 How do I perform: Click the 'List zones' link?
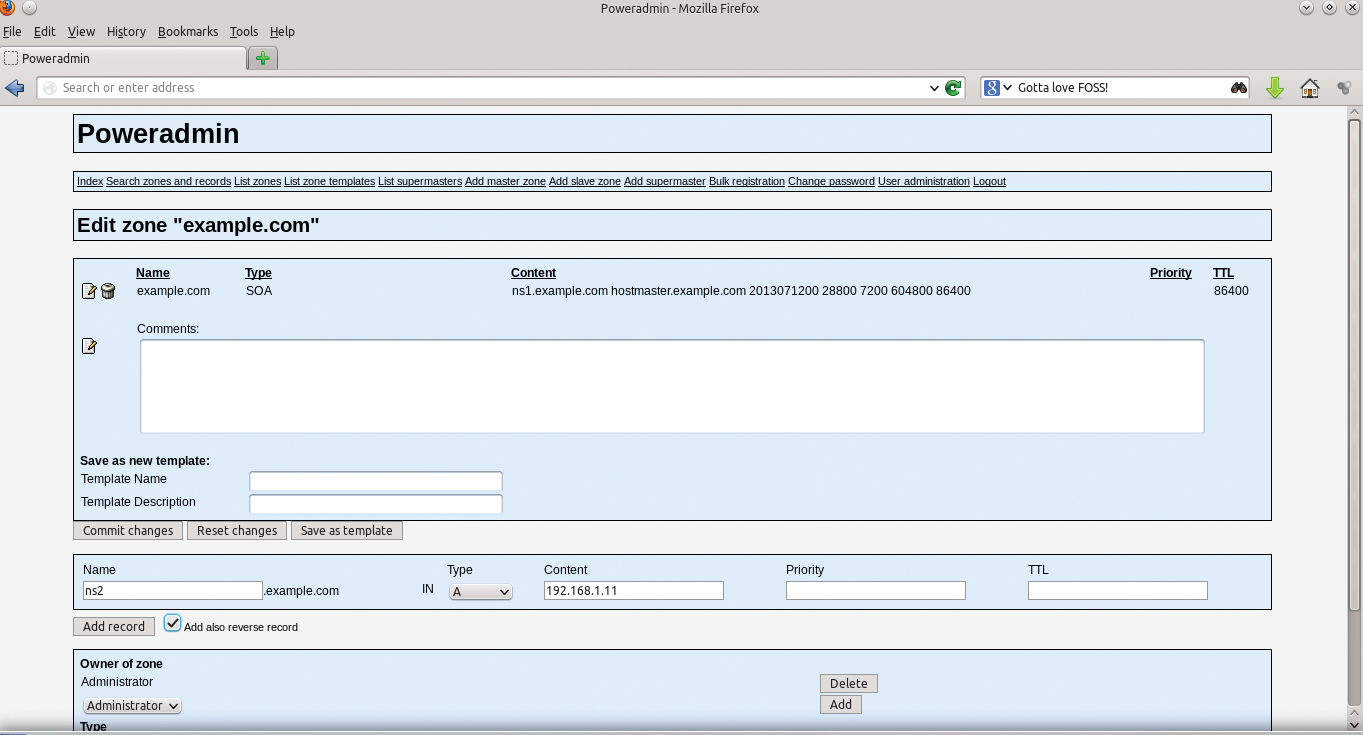click(x=257, y=181)
